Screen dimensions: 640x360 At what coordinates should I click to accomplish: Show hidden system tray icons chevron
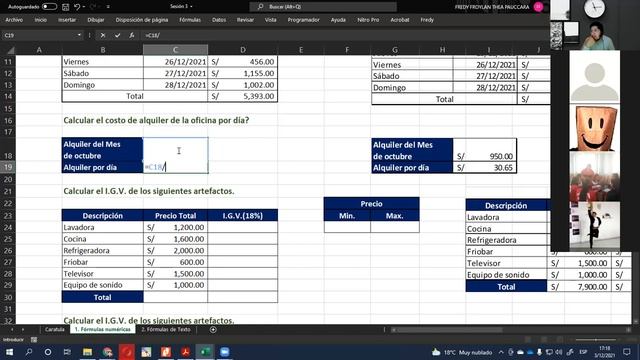pyautogui.click(x=501, y=352)
